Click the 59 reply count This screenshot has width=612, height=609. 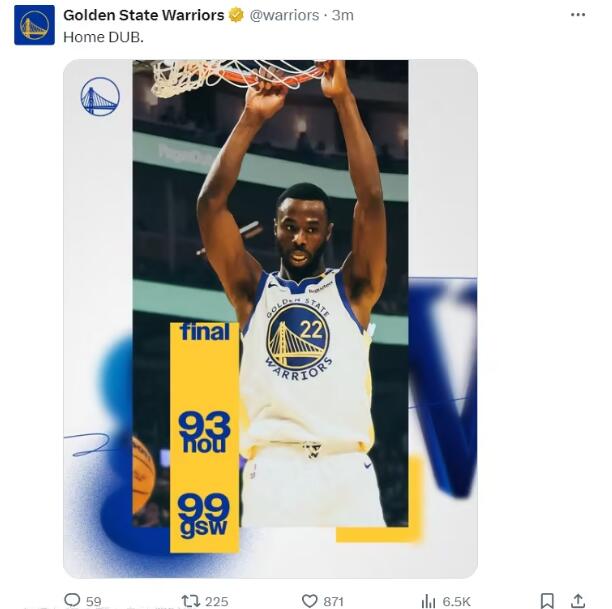tap(94, 601)
